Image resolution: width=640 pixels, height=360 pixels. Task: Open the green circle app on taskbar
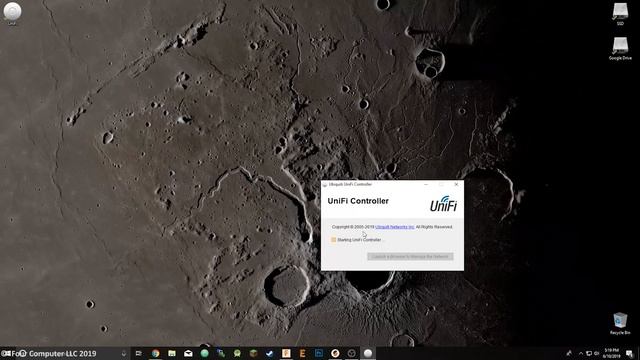204,353
